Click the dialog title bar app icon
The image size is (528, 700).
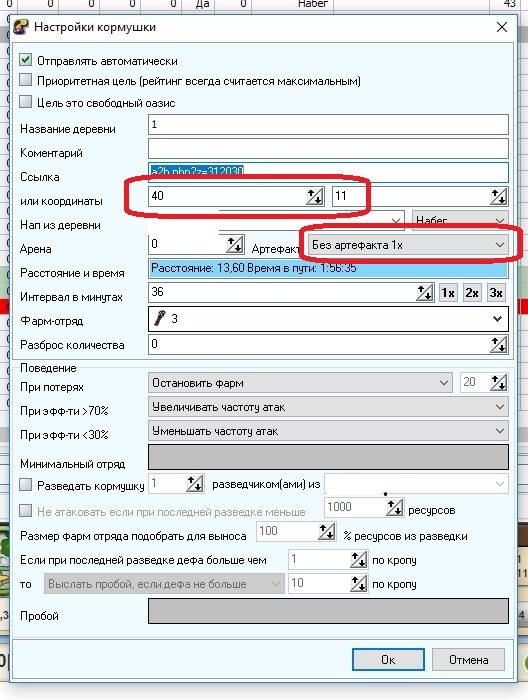[x=21, y=27]
